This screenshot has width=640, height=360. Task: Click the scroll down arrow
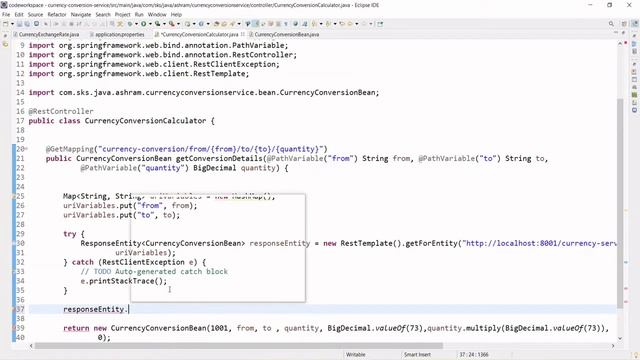(x=620, y=338)
